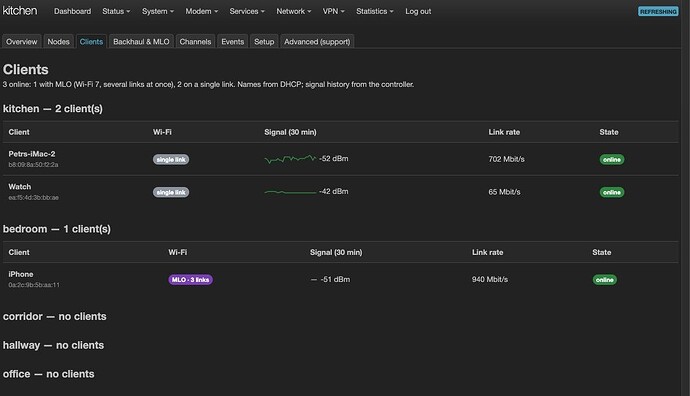Expand the Status dropdown menu
The width and height of the screenshot is (690, 396).
coord(116,11)
